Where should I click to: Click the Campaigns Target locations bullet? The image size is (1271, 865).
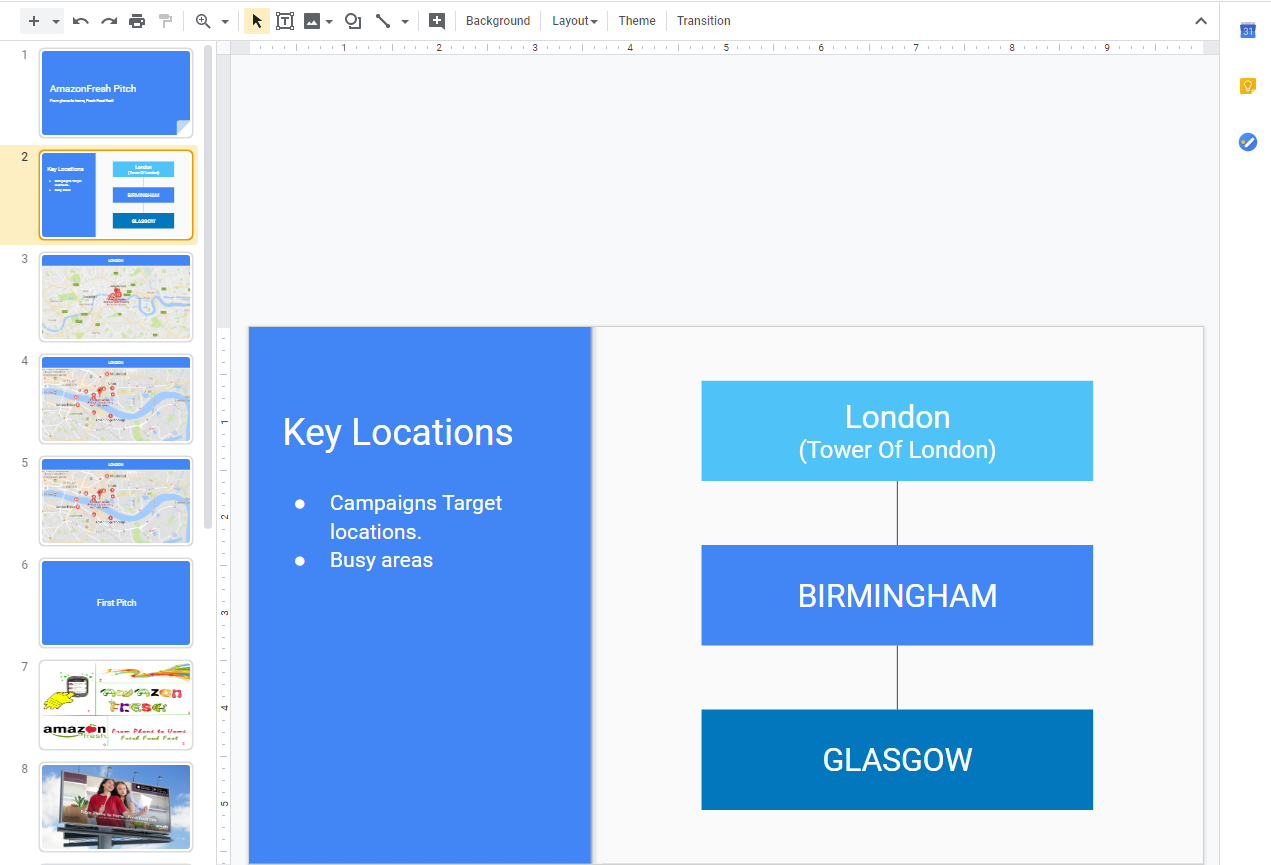pyautogui.click(x=416, y=517)
